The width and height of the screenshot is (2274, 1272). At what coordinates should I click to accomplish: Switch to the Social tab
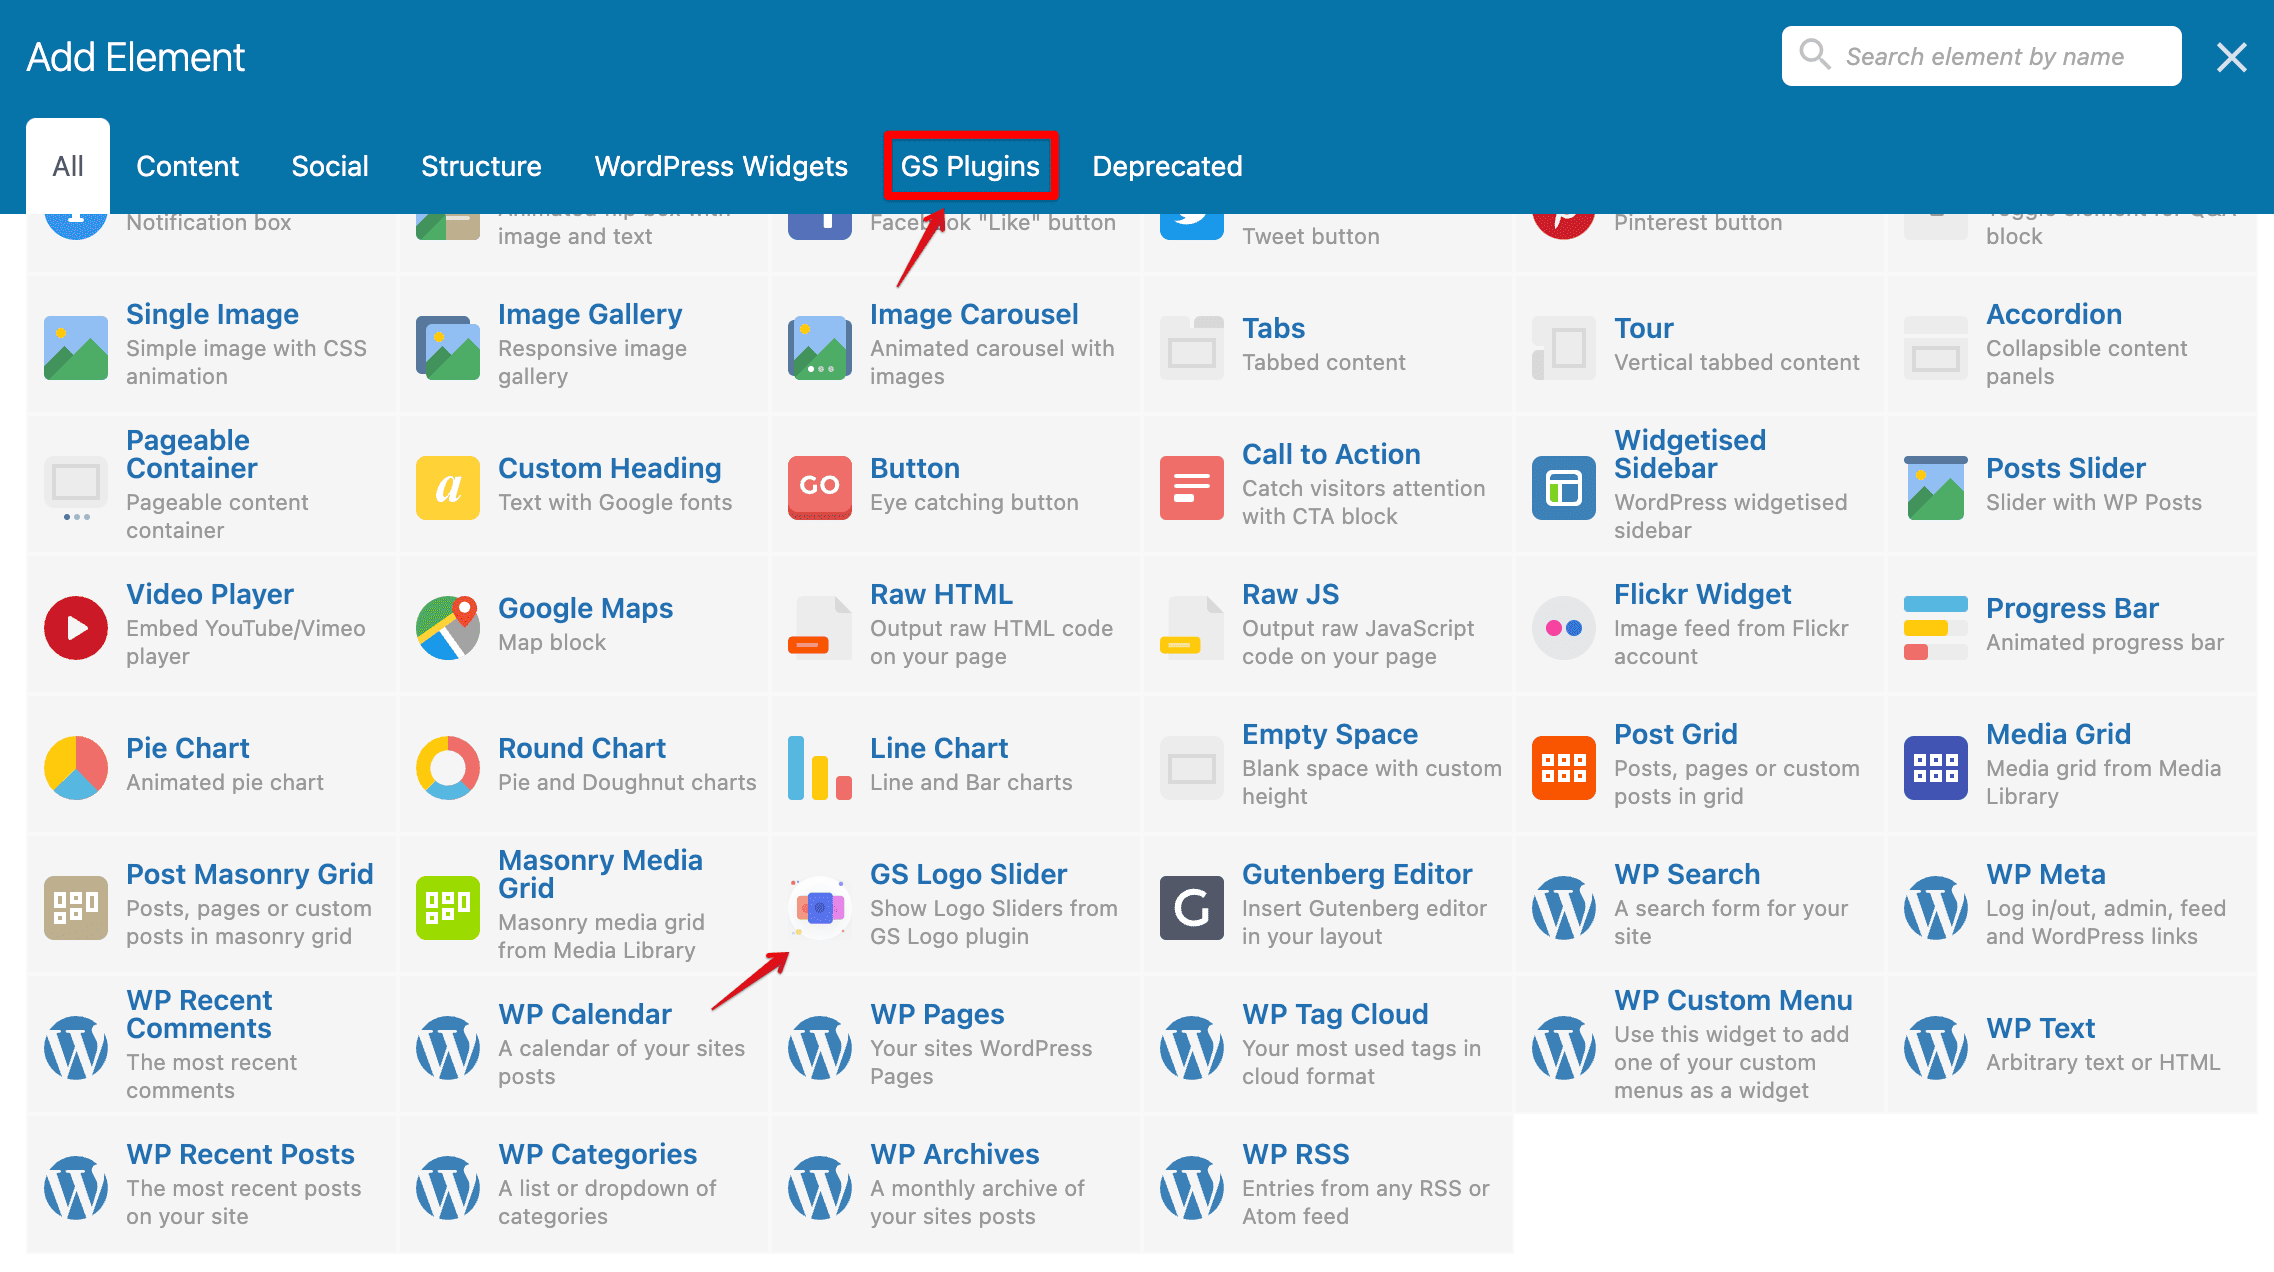(x=328, y=166)
